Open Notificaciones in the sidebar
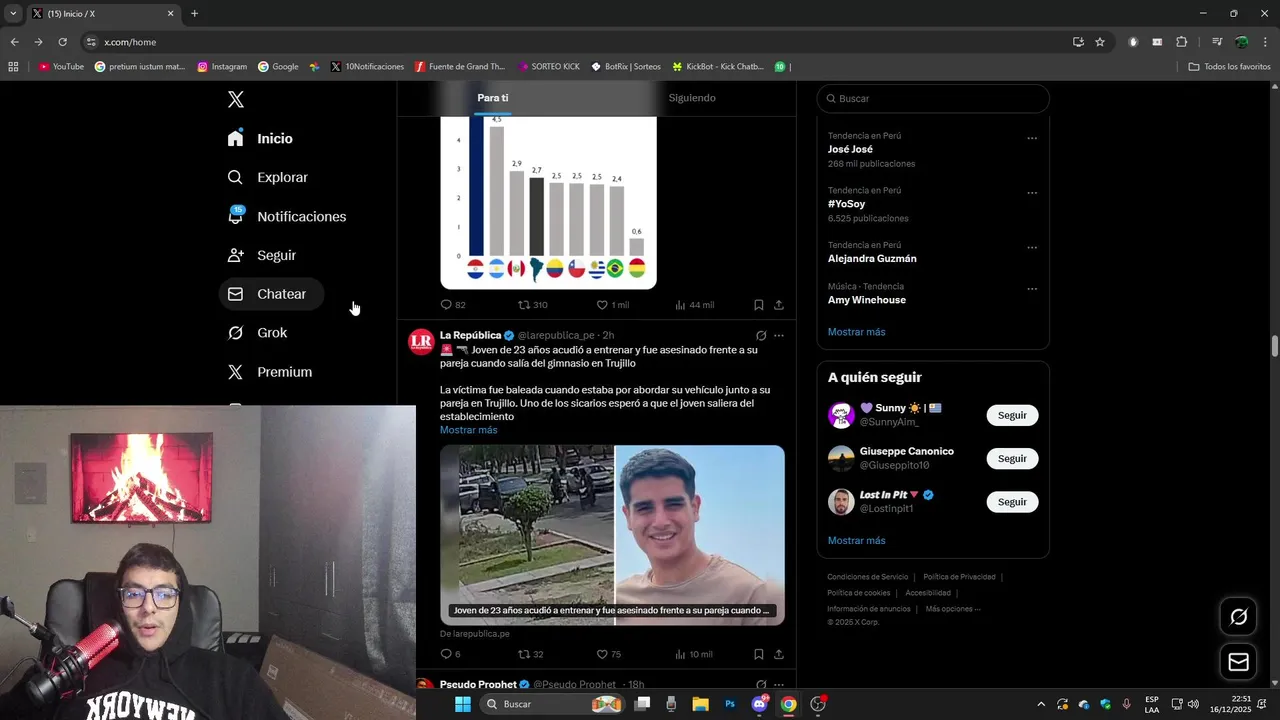The width and height of the screenshot is (1280, 720). [287, 216]
